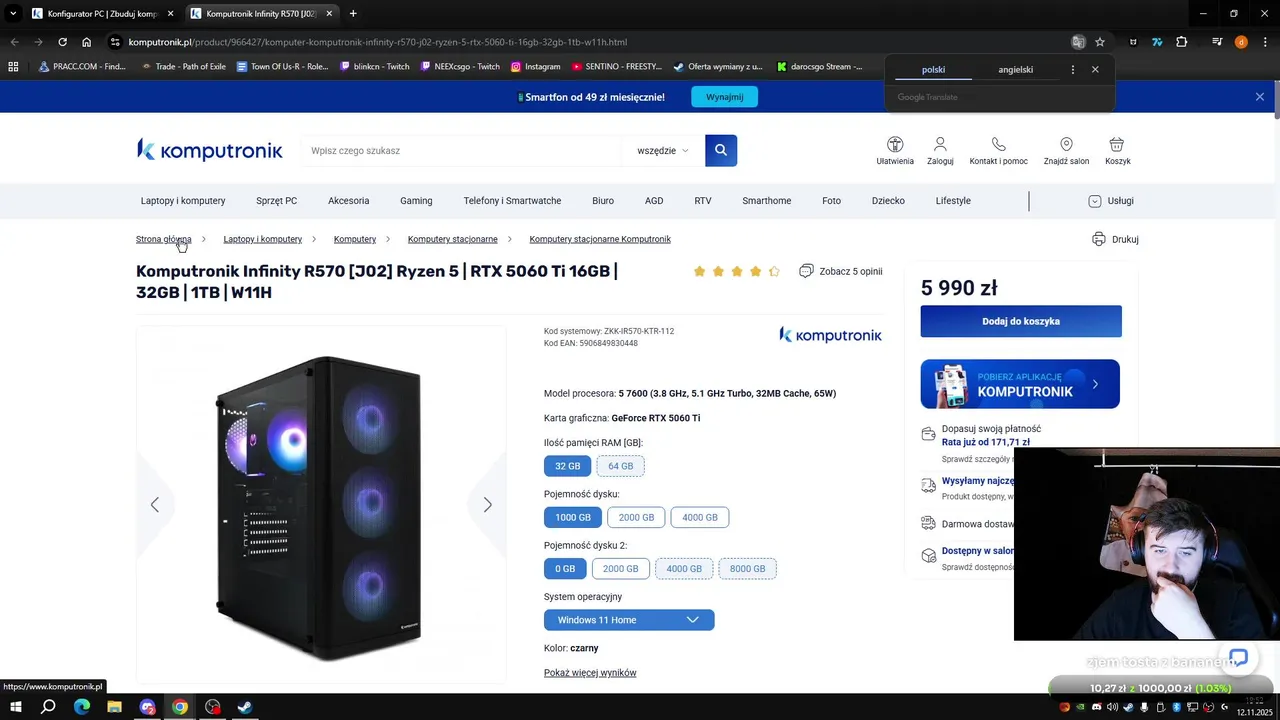The height and width of the screenshot is (720, 1280).
Task: Click the blue search magnifier button
Action: pyautogui.click(x=721, y=150)
